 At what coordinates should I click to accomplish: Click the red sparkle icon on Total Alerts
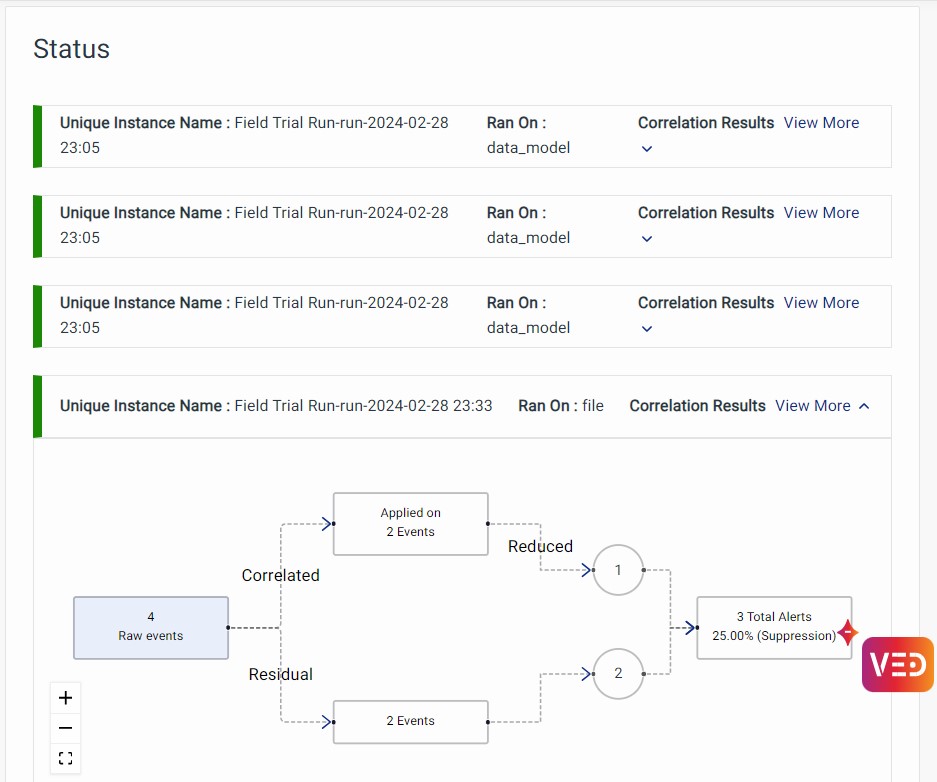847,633
